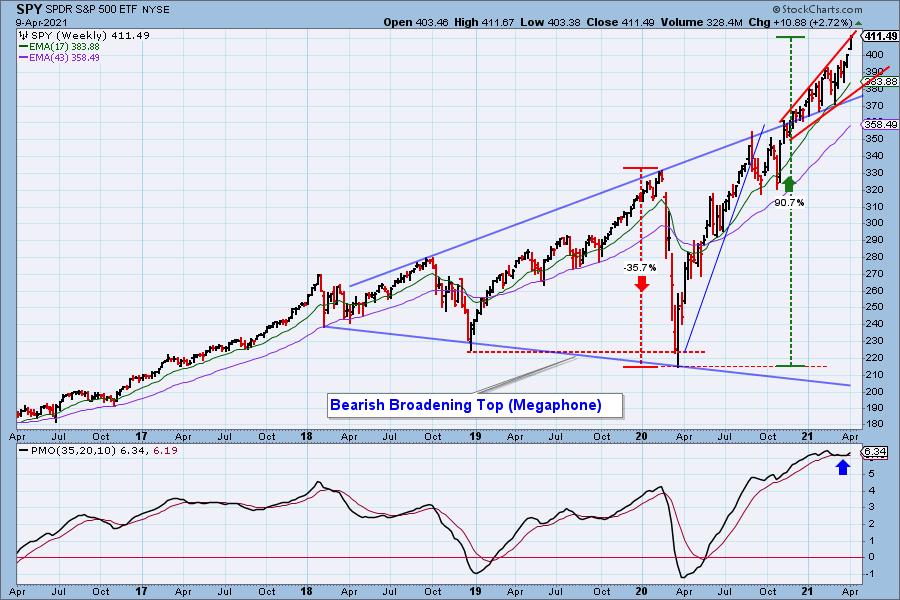Click the 0 level on the PMO axis

click(871, 556)
